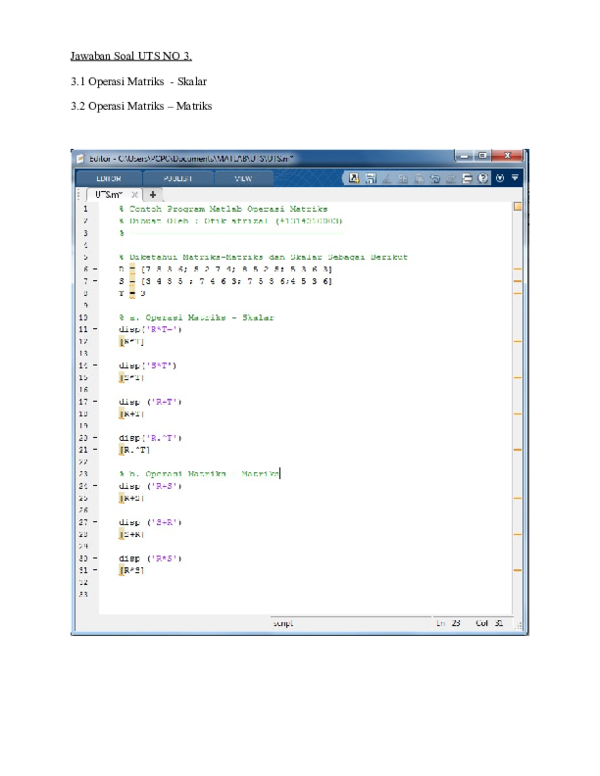Click the disp('R.^T') statement on line 20
Image resolution: width=600 pixels, height=776 pixels.
point(150,438)
